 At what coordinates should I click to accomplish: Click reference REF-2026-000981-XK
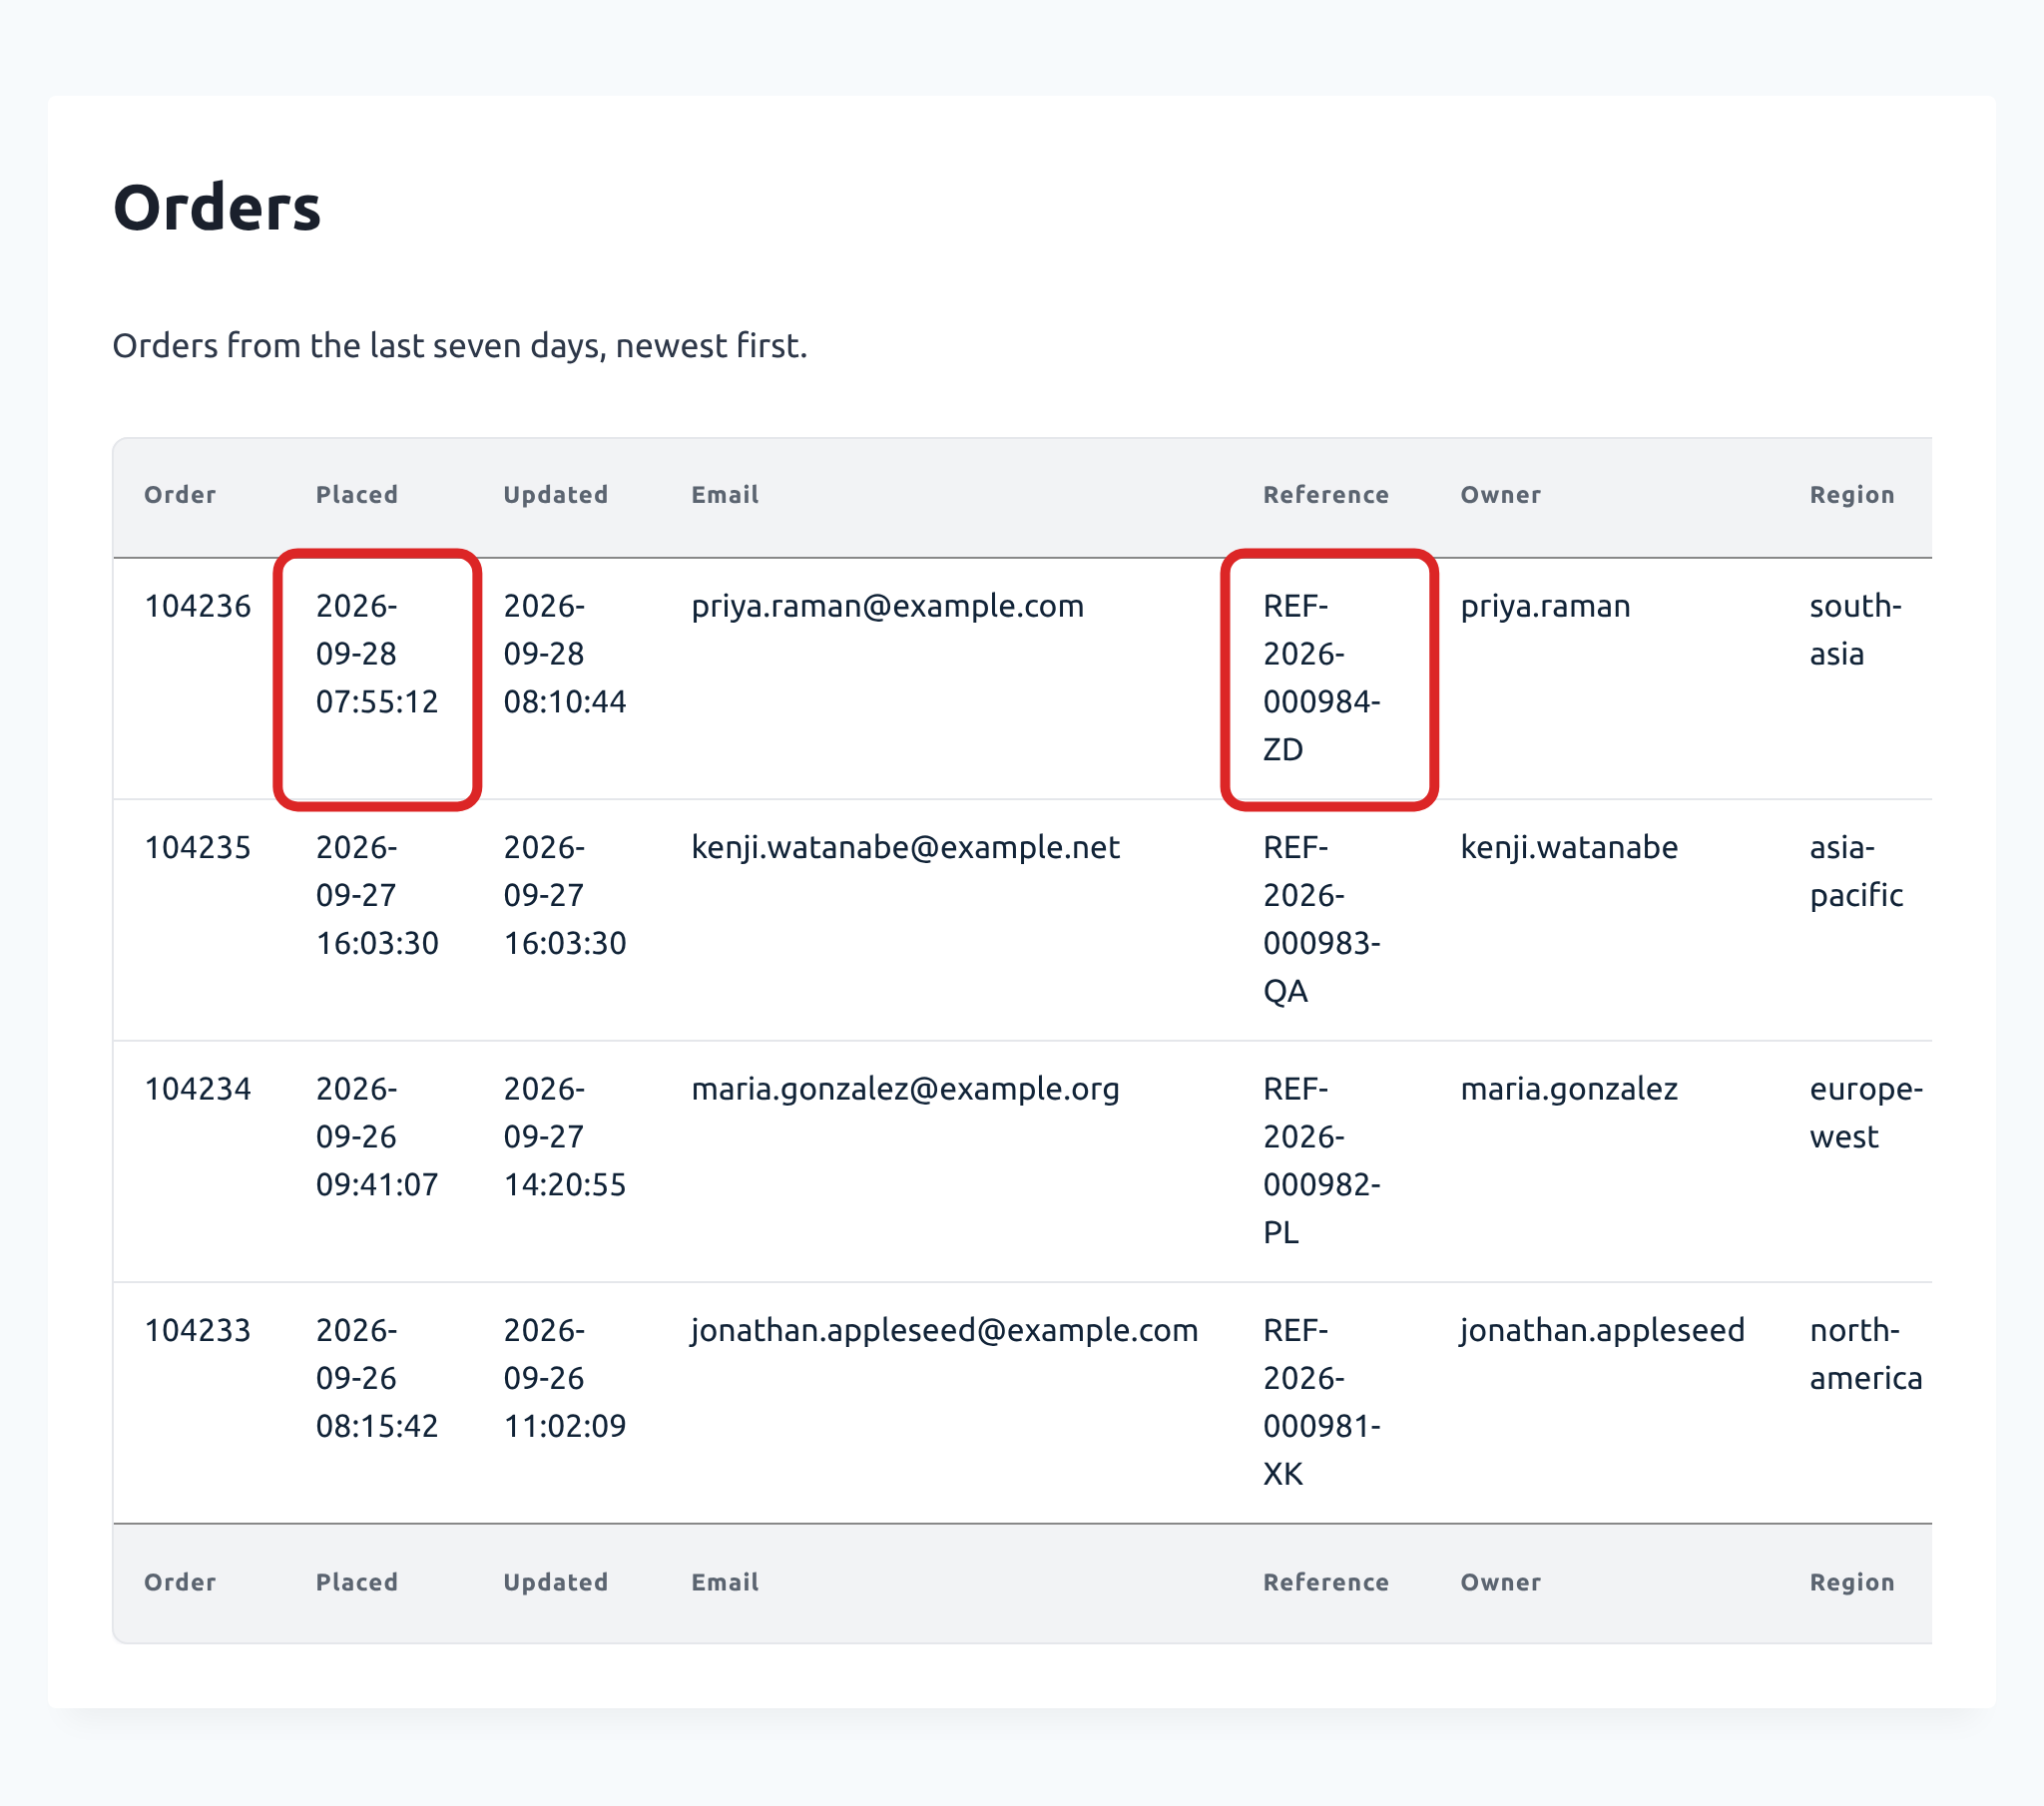pos(1322,1402)
